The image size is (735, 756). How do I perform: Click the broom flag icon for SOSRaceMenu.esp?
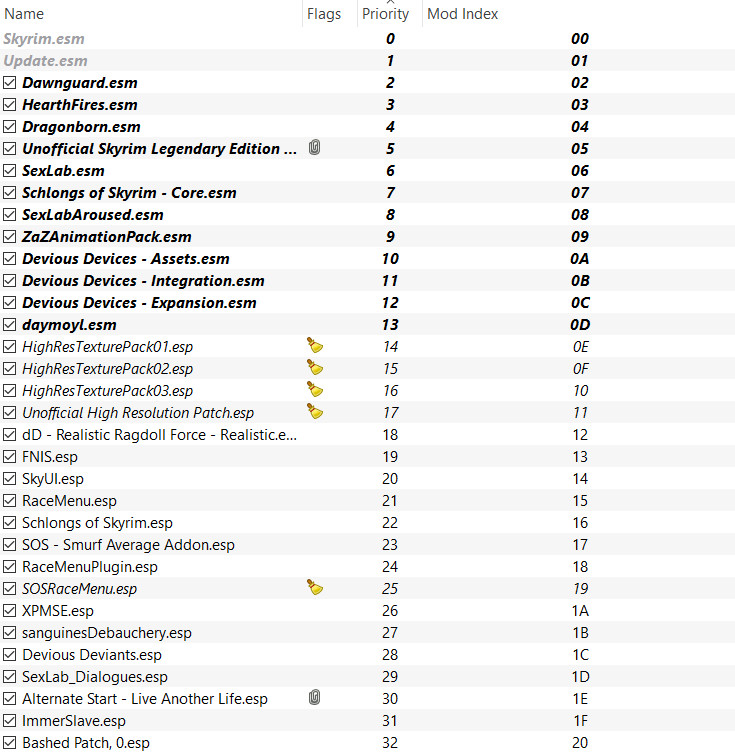[315, 588]
